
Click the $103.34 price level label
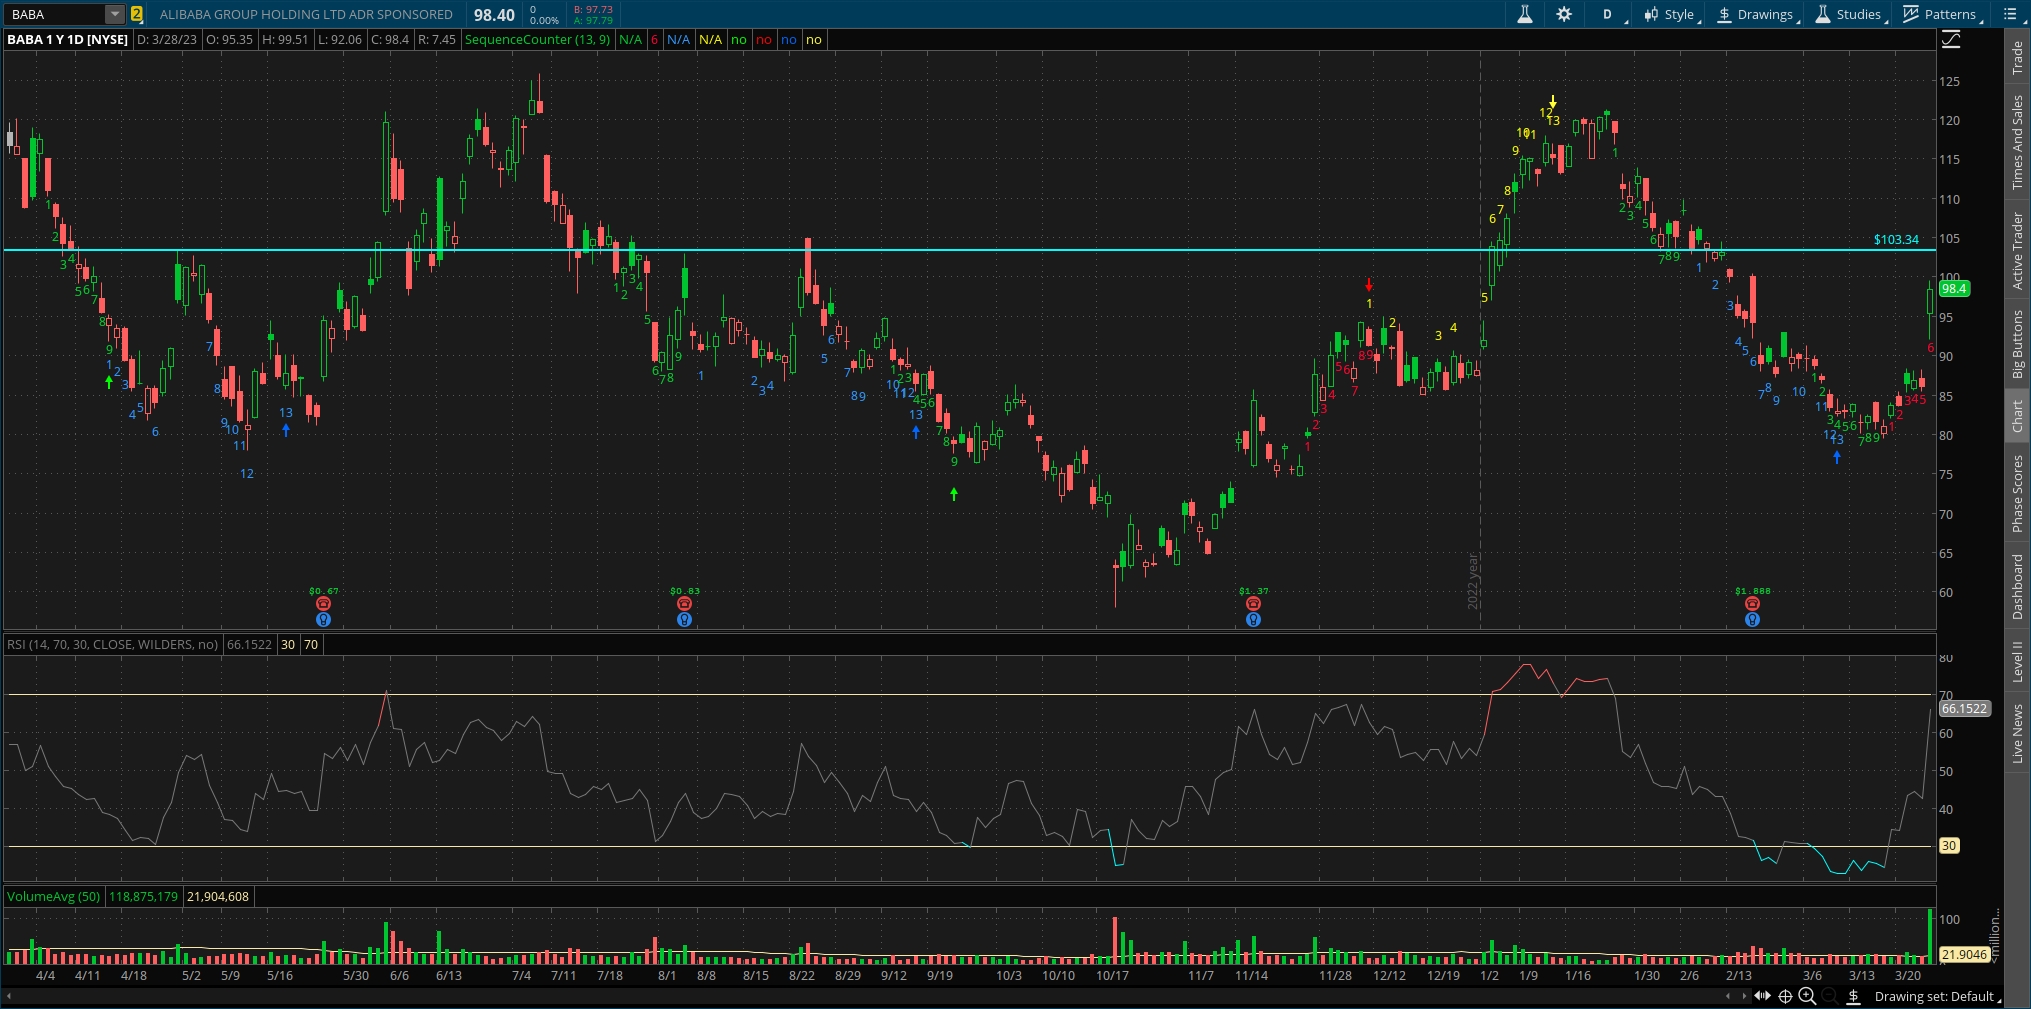[x=1896, y=240]
